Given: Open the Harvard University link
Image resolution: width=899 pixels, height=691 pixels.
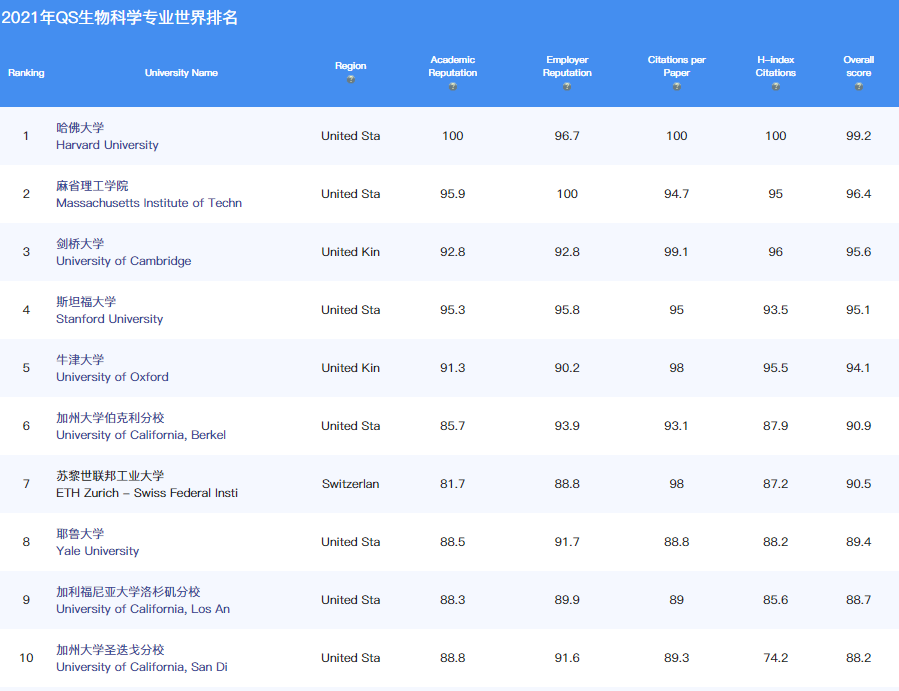Looking at the screenshot, I should pos(107,145).
